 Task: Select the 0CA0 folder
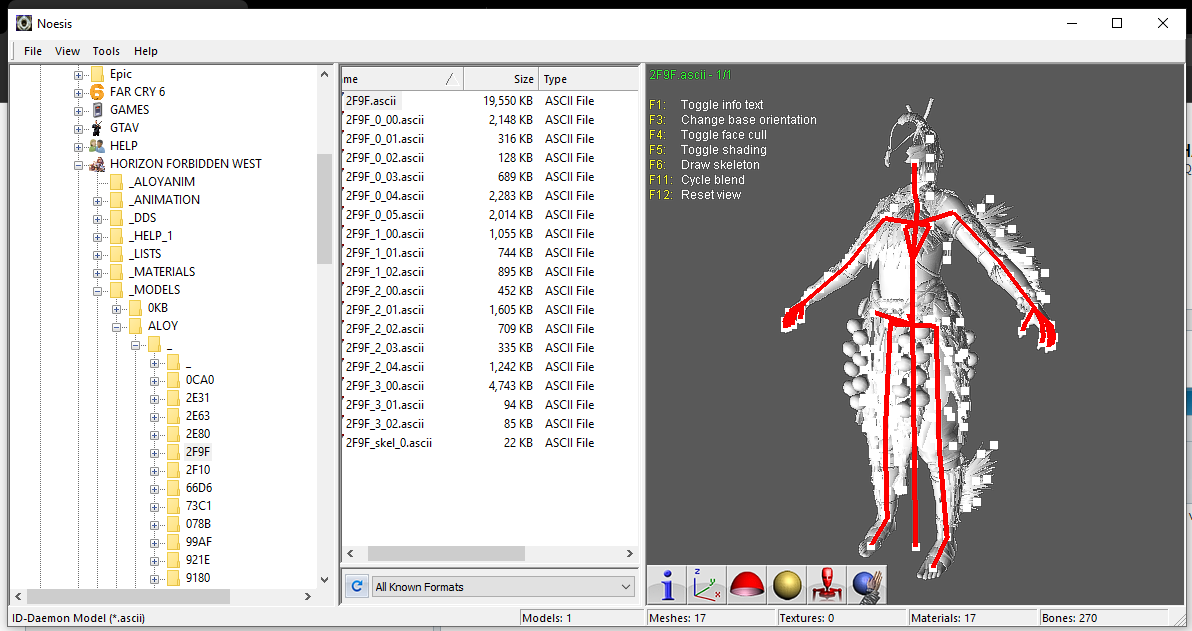[200, 380]
